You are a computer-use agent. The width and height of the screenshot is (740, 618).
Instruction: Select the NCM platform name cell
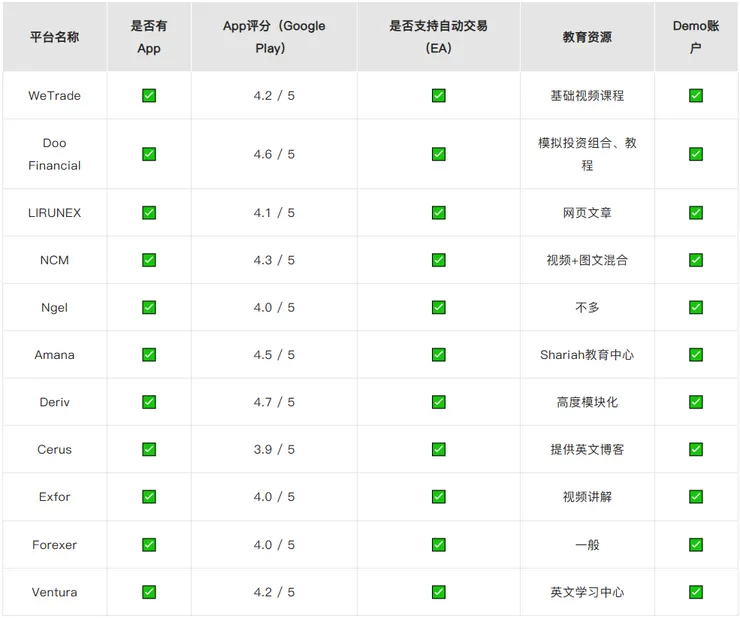click(x=55, y=260)
